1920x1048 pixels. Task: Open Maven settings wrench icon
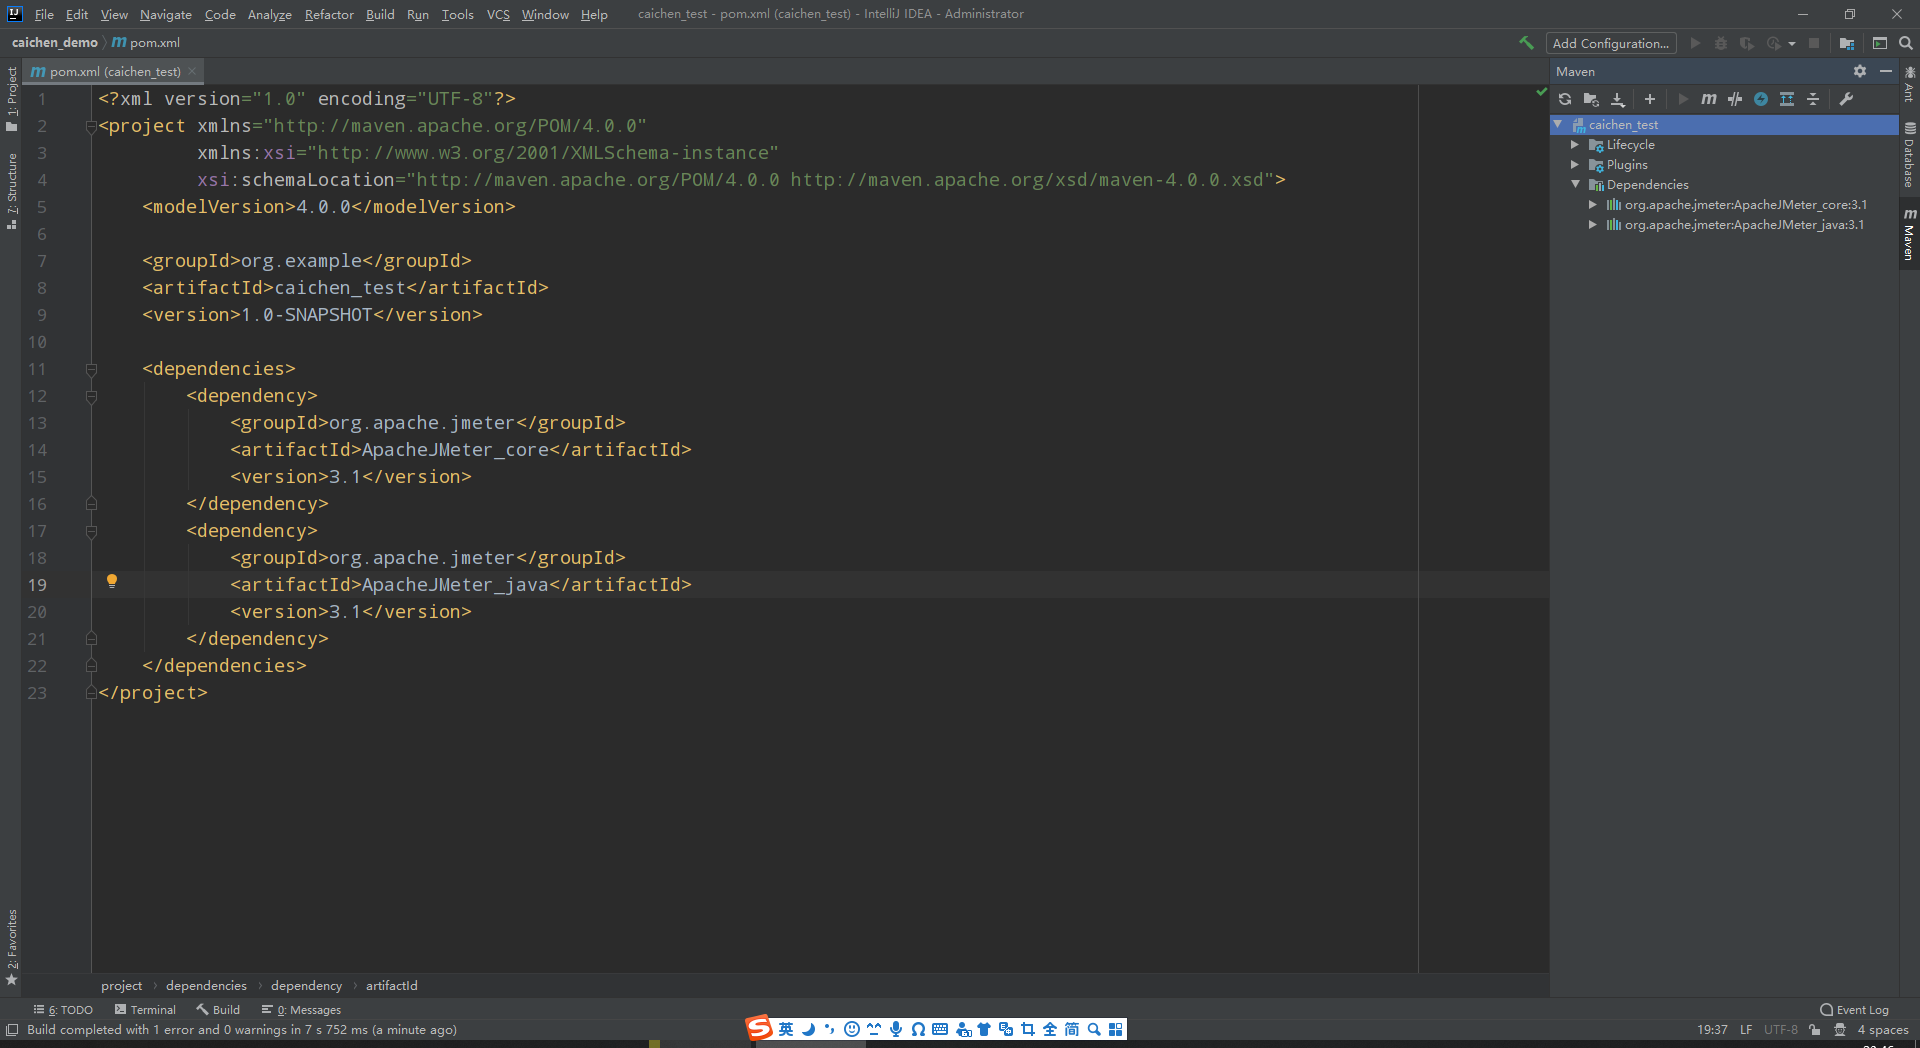[x=1846, y=99]
